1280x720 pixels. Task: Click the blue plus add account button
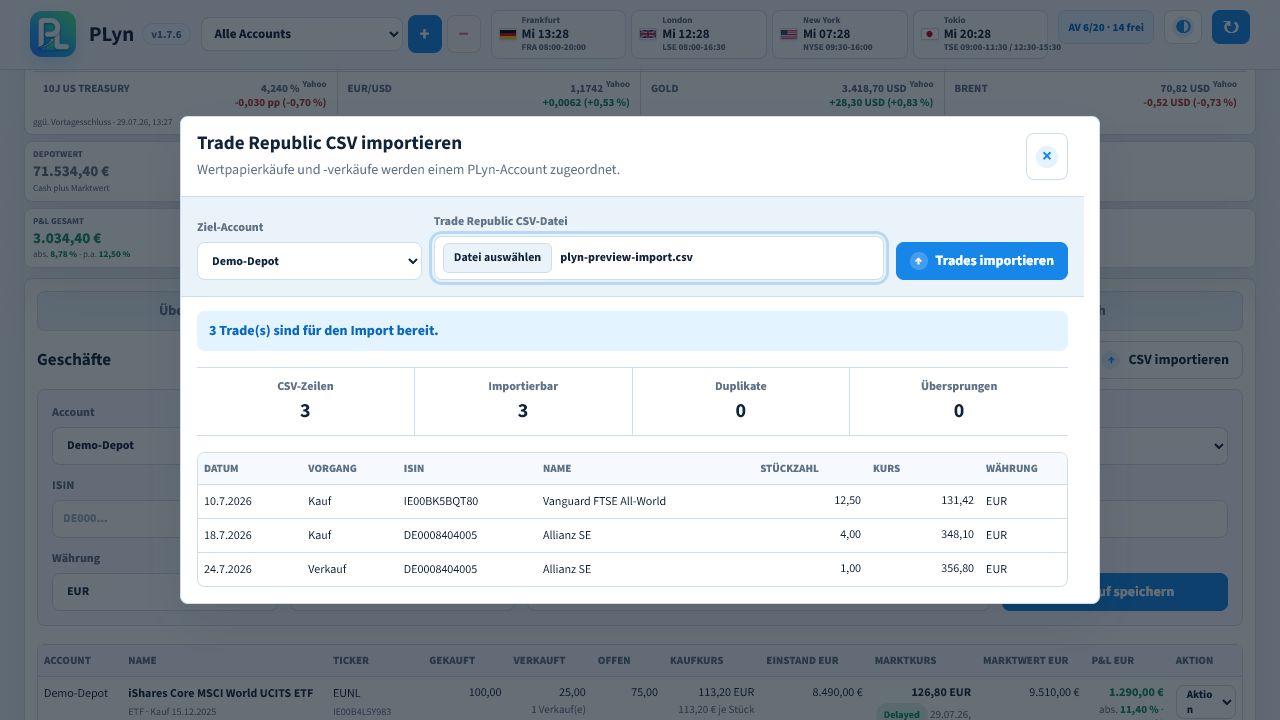click(x=424, y=34)
